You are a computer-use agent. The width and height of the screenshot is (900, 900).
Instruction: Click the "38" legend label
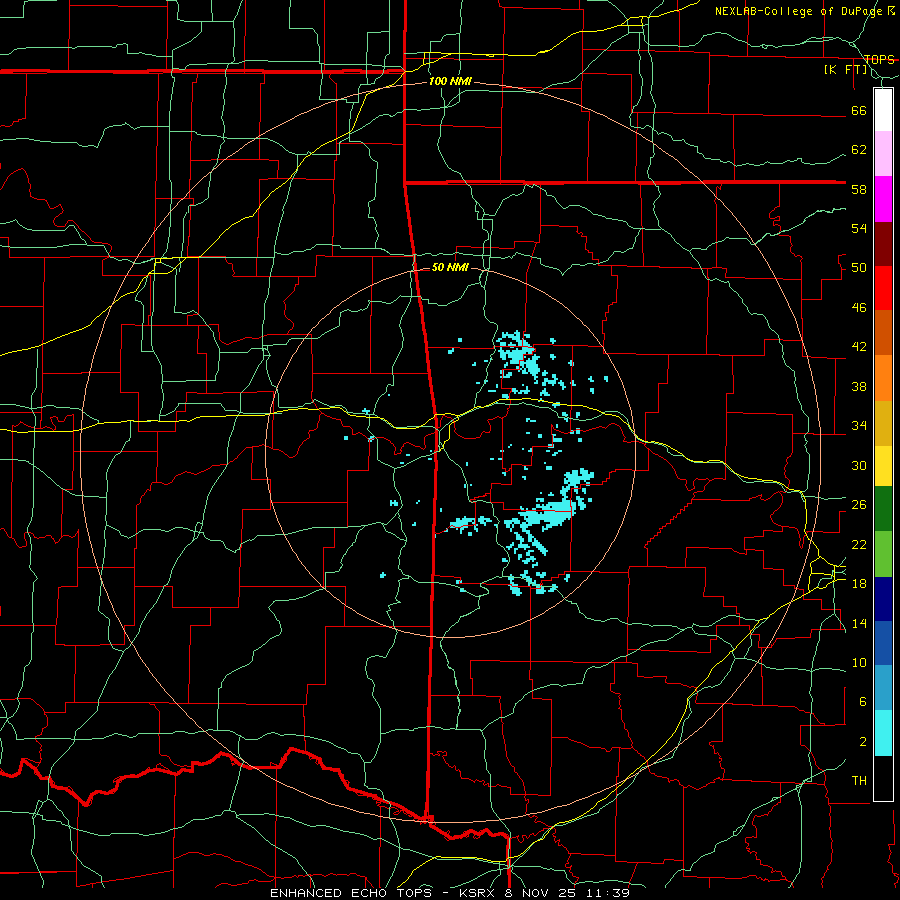[859, 386]
